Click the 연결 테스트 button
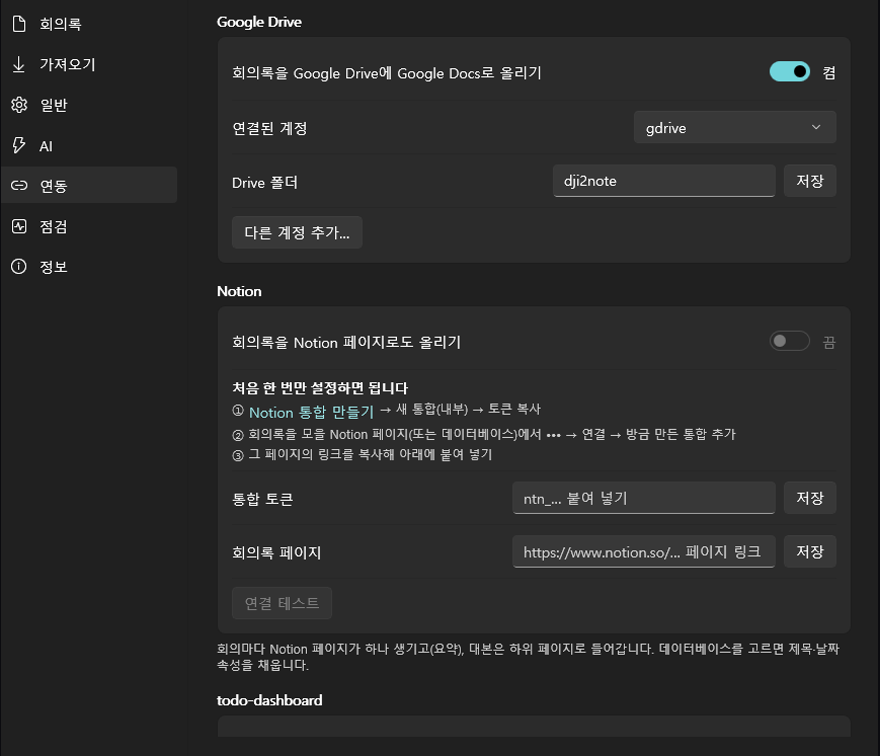Viewport: 880px width, 756px height. tap(282, 603)
